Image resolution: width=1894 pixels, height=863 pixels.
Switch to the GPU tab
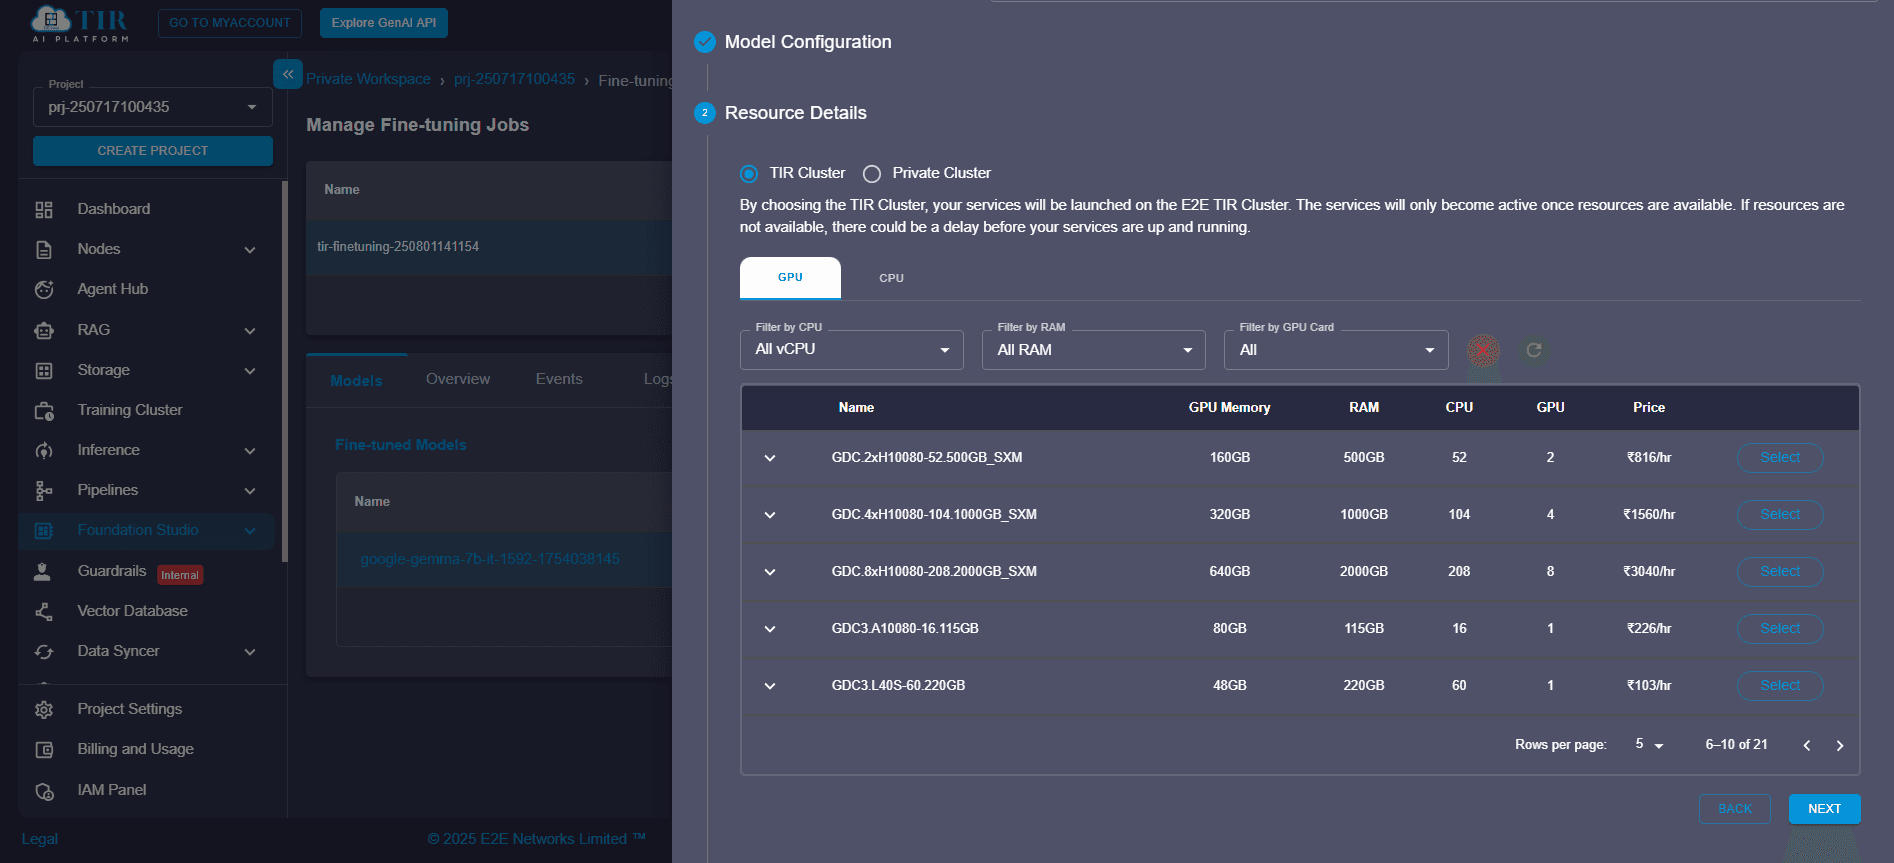point(790,278)
